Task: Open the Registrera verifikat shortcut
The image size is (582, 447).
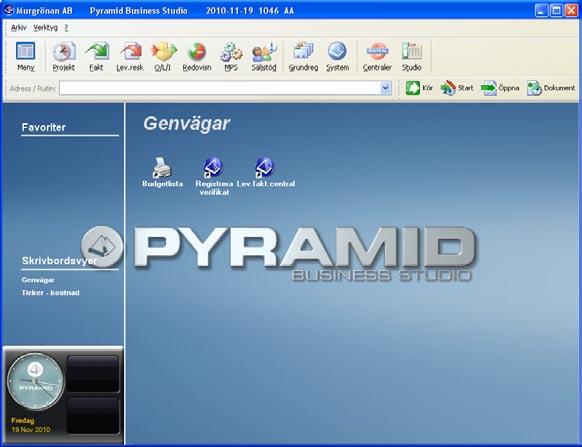Action: 214,177
